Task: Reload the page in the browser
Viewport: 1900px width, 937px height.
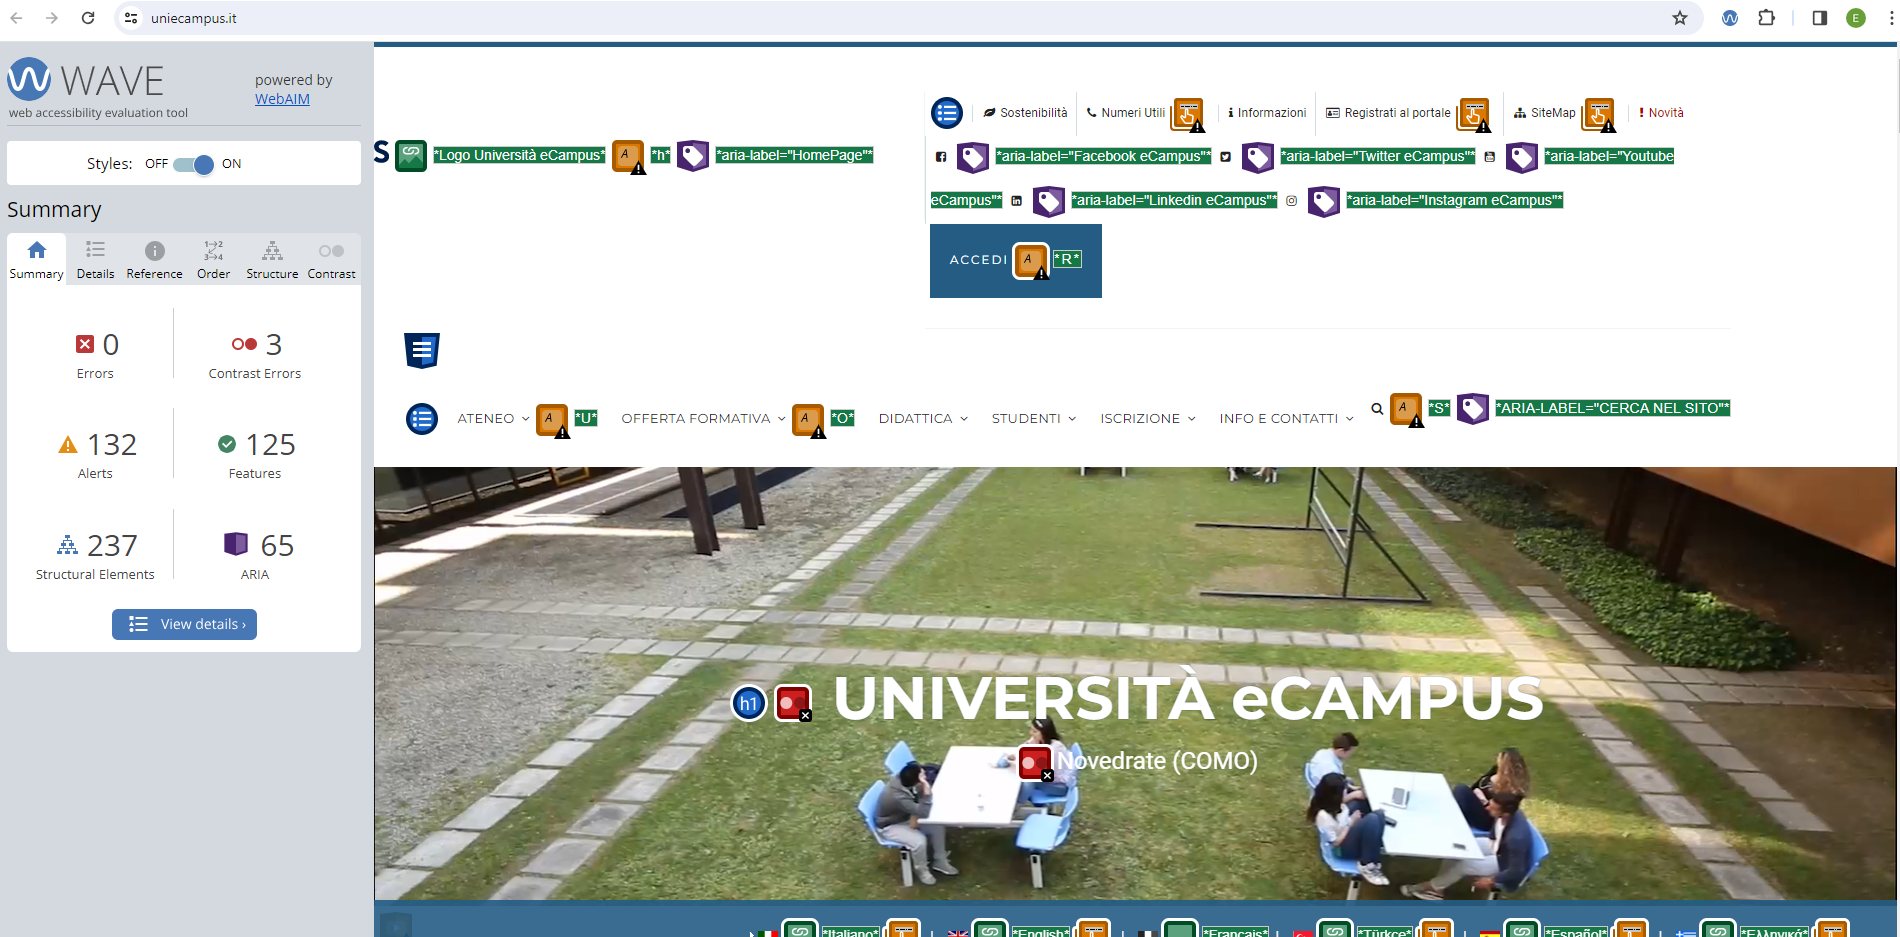Action: (x=88, y=18)
